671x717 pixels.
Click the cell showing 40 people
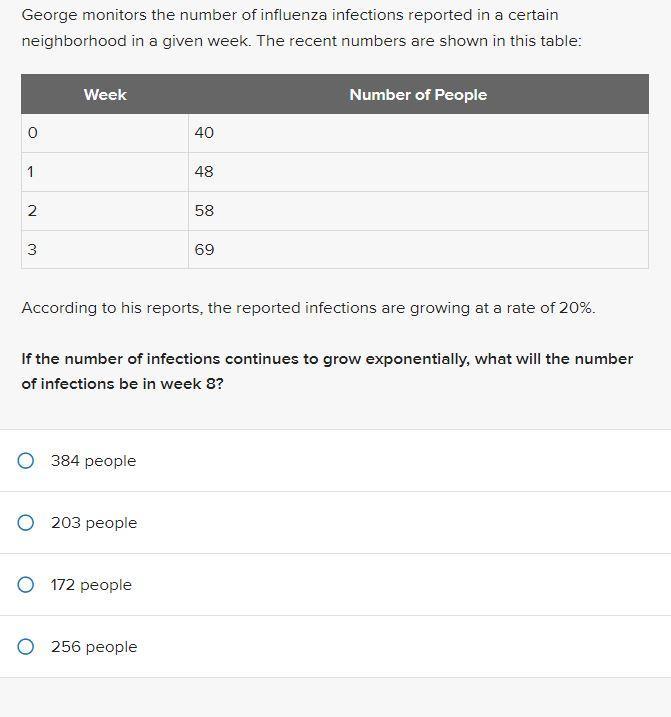[x=418, y=133]
